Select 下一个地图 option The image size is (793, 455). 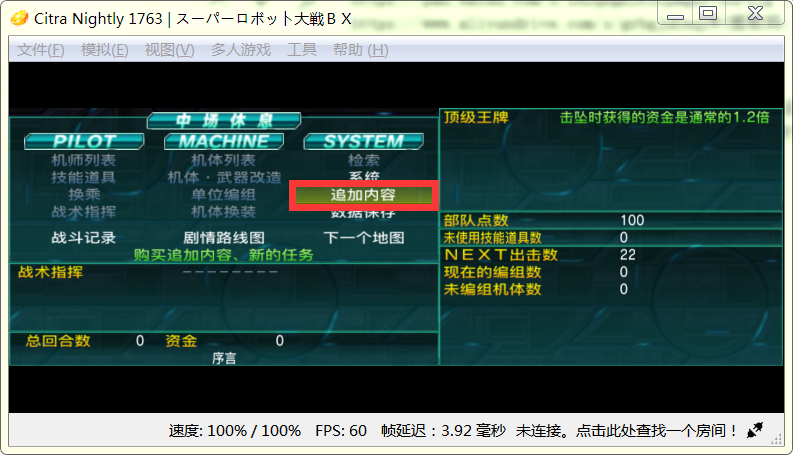(x=364, y=238)
